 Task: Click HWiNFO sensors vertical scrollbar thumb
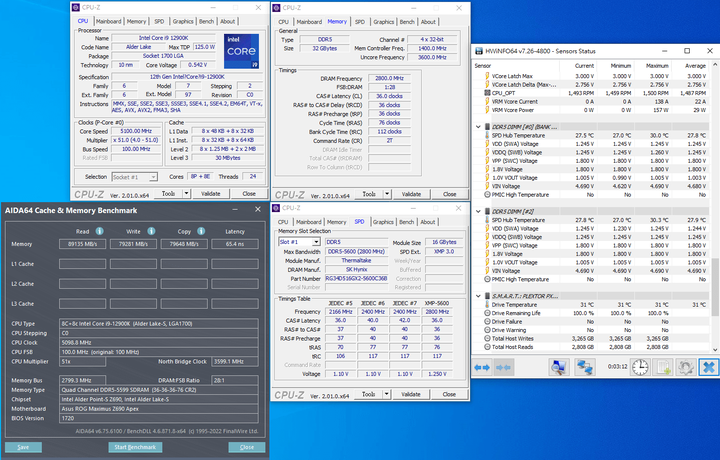pyautogui.click(x=715, y=287)
